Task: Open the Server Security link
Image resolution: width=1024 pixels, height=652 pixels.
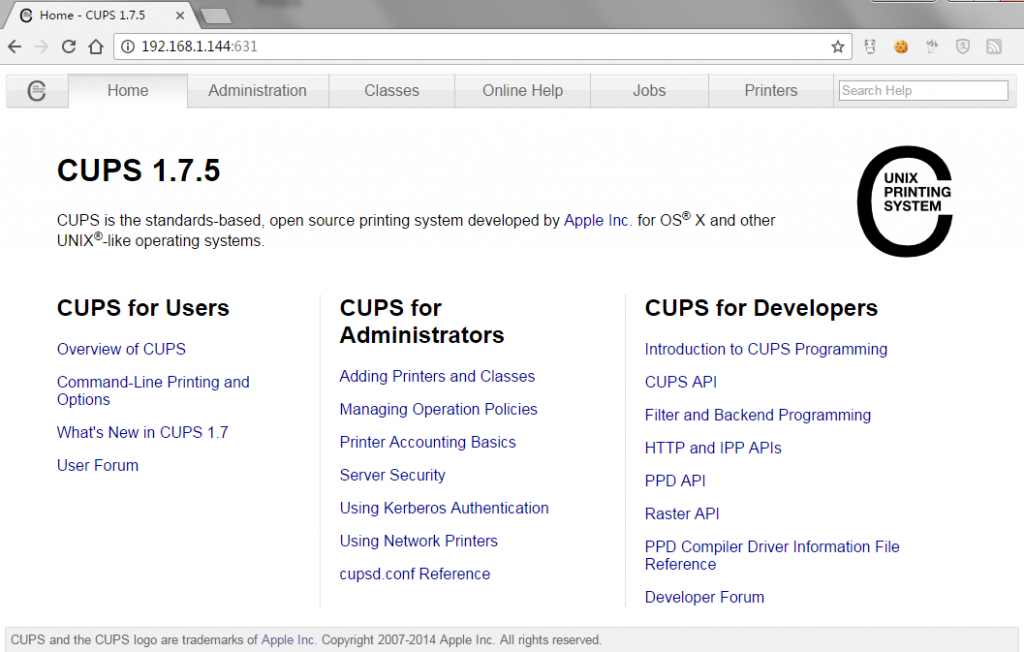Action: [392, 476]
